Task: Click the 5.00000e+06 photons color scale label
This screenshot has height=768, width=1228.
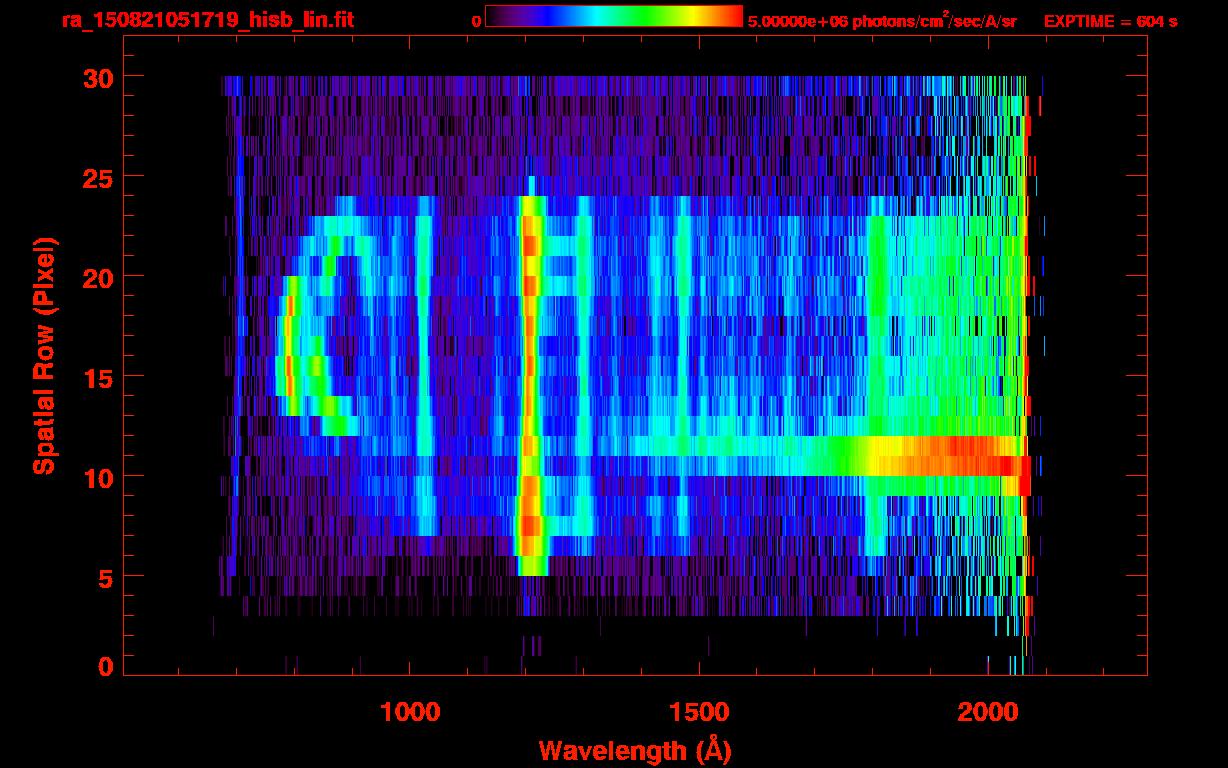Action: pos(881,21)
